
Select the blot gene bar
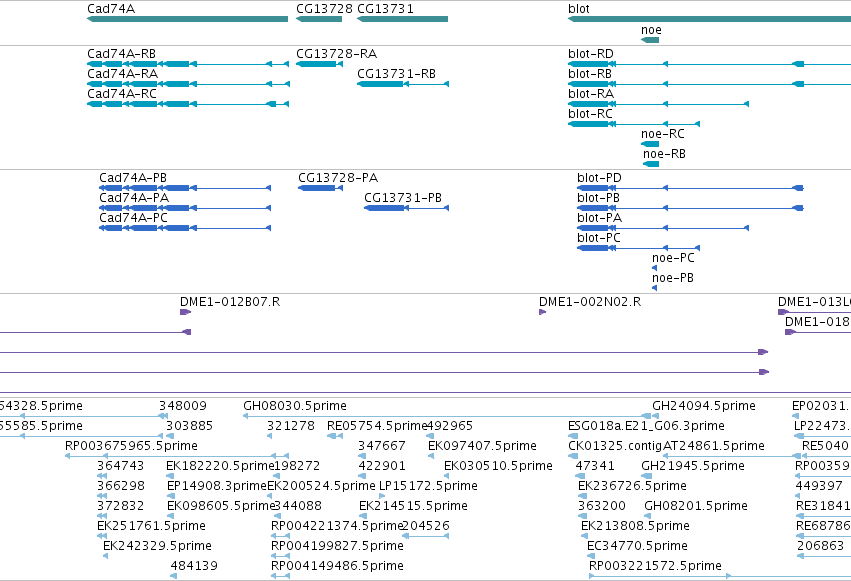[x=709, y=19]
